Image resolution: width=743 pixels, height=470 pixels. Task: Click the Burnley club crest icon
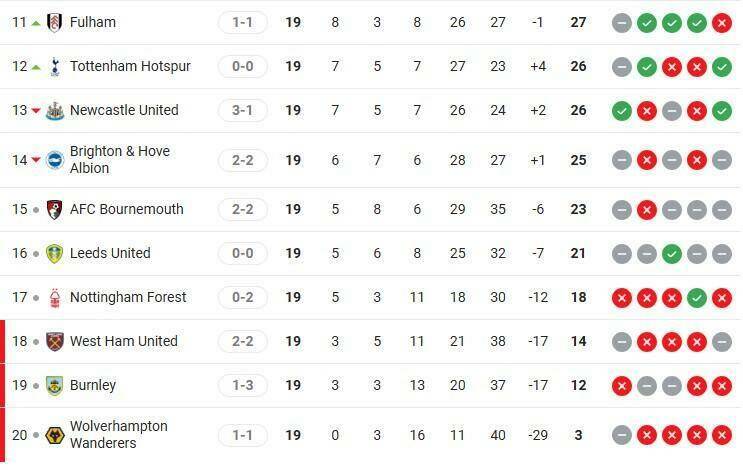[x=54, y=385]
